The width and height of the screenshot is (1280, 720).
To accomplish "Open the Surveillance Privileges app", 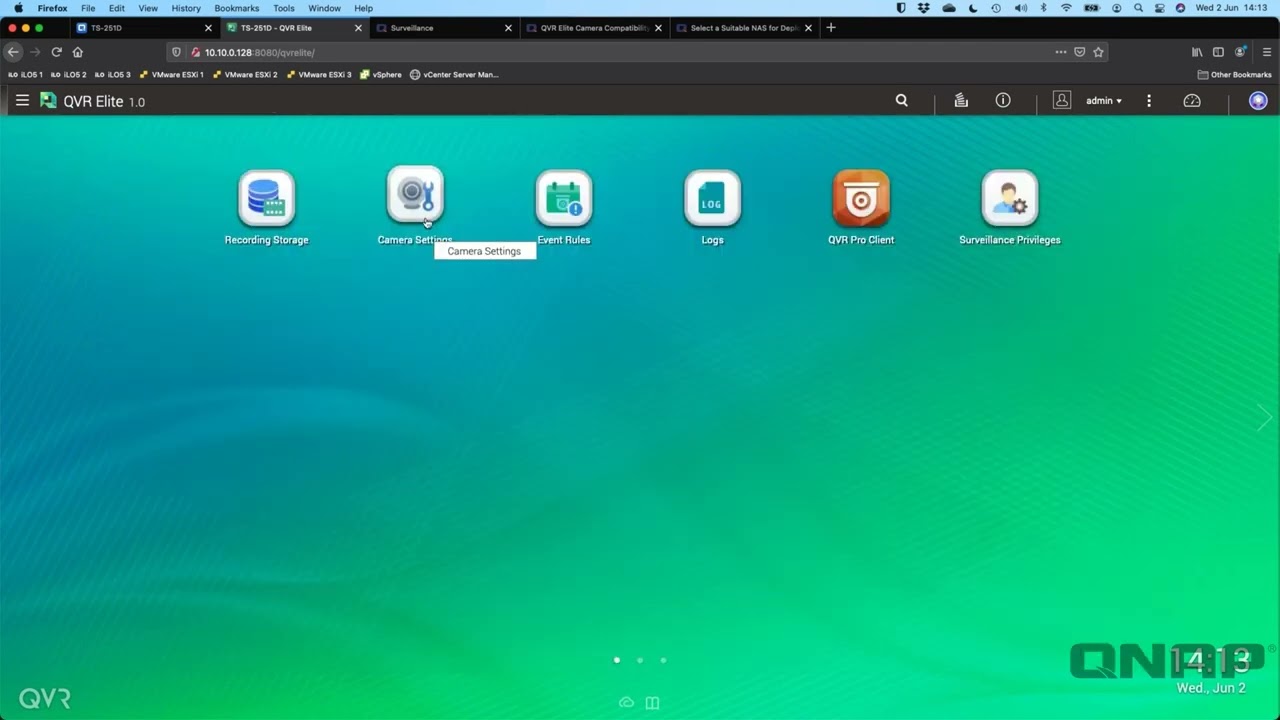I will click(x=1010, y=198).
